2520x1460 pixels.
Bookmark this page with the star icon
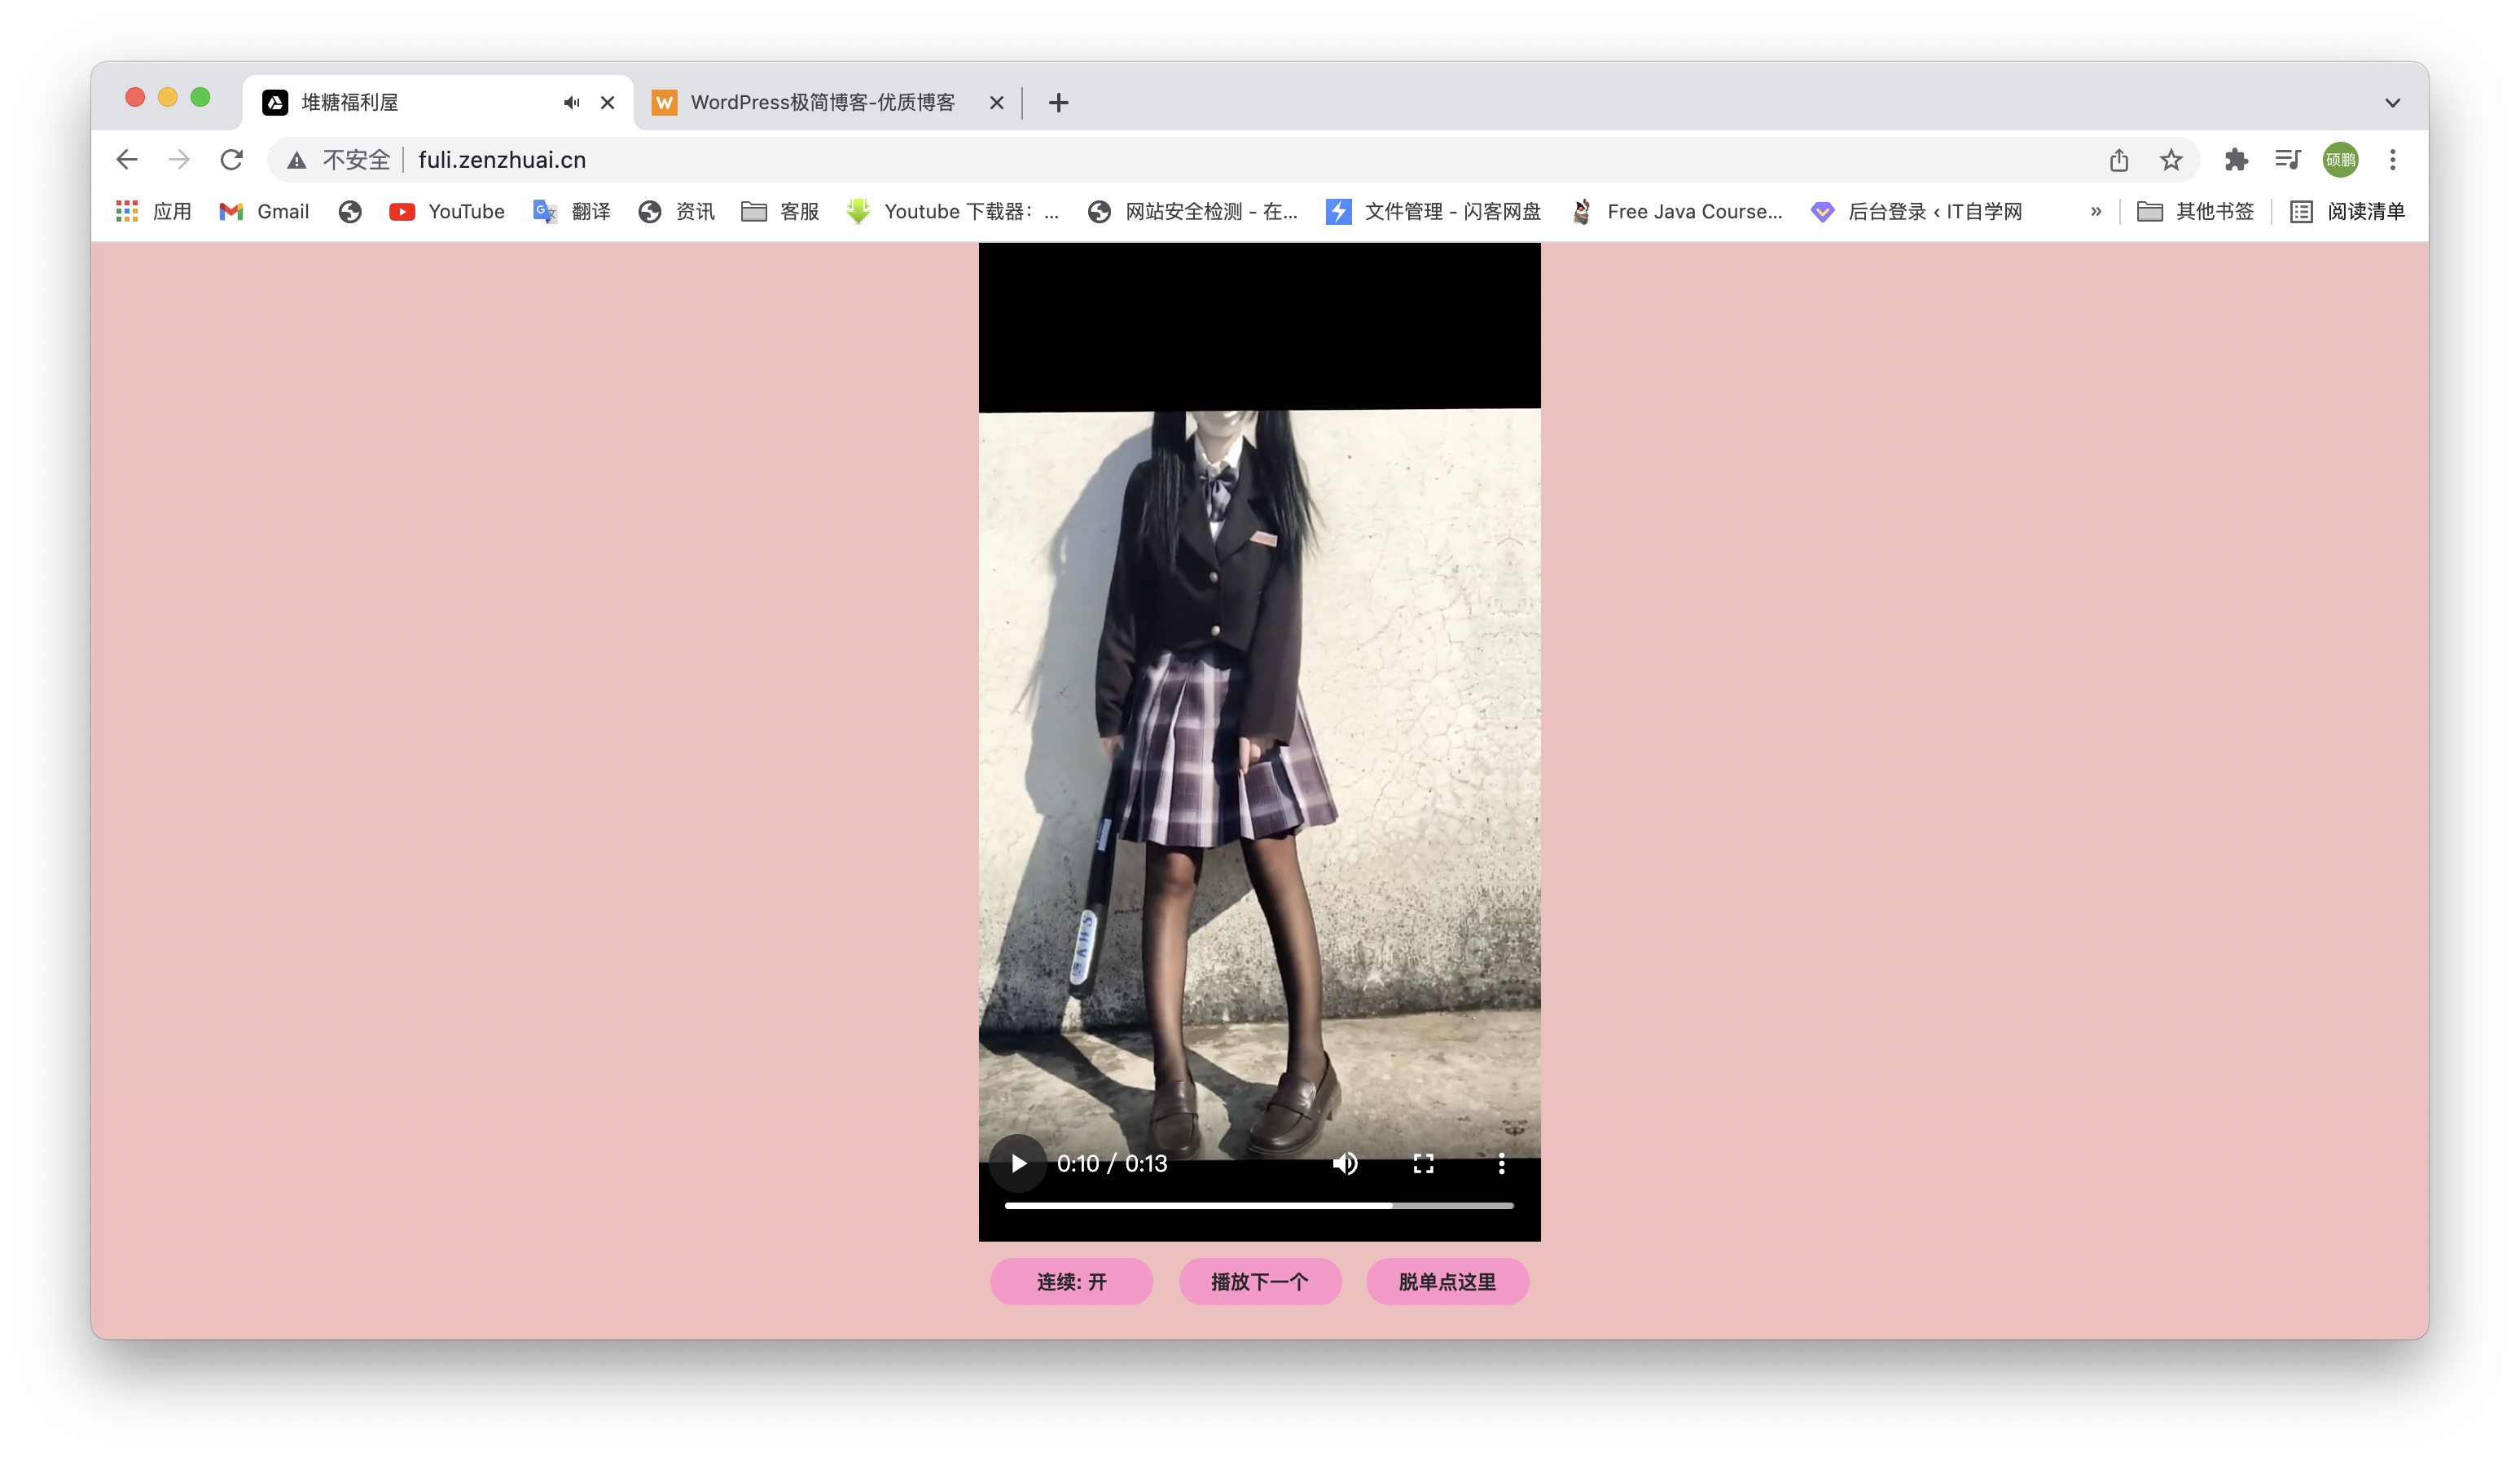(x=2171, y=160)
